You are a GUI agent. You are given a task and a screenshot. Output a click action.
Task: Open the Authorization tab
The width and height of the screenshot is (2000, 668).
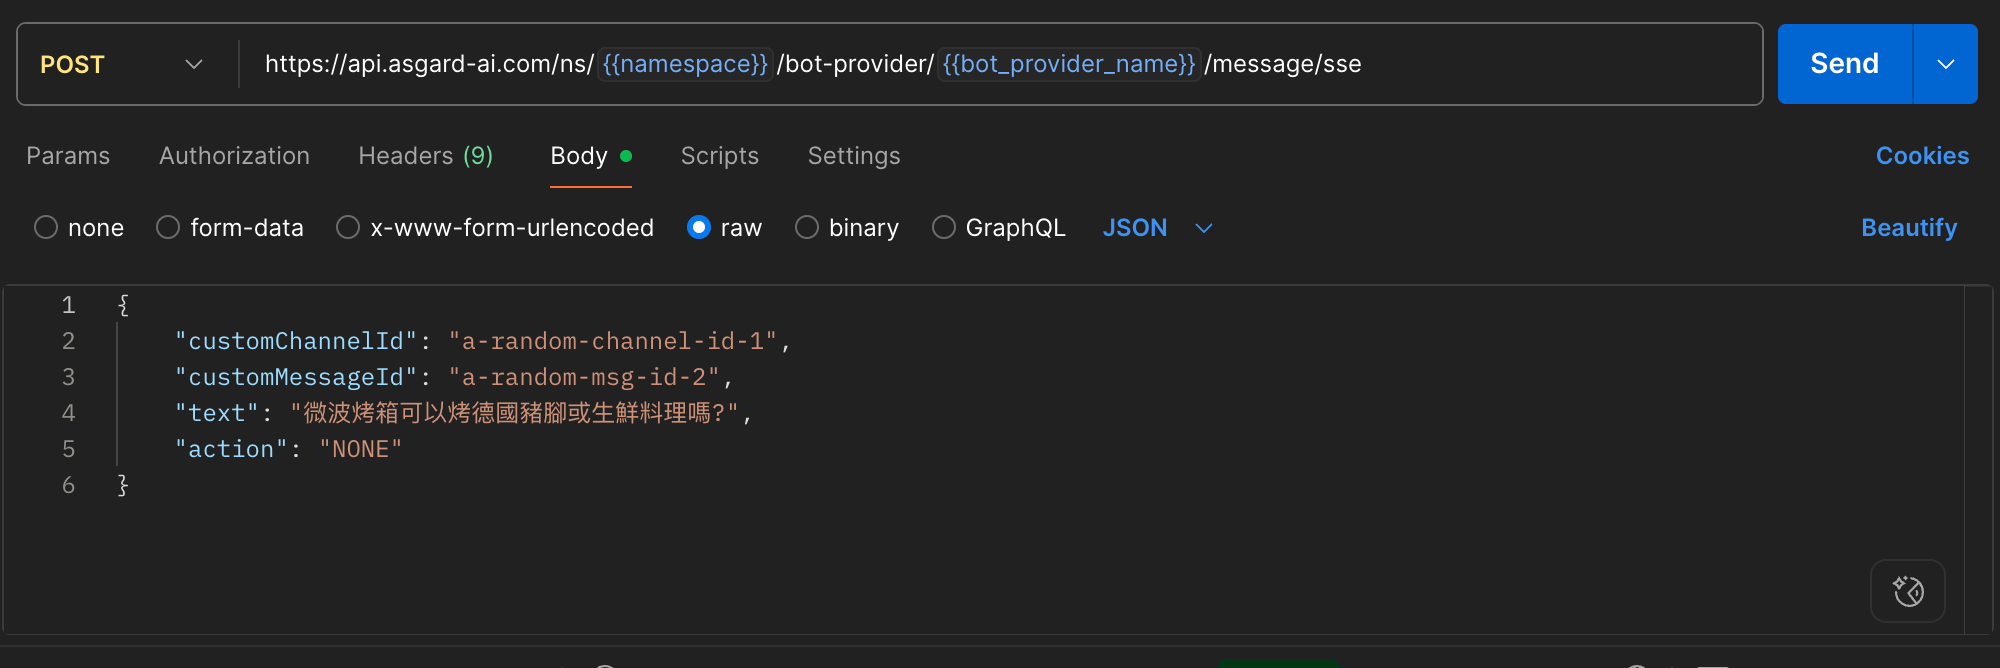tap(234, 156)
